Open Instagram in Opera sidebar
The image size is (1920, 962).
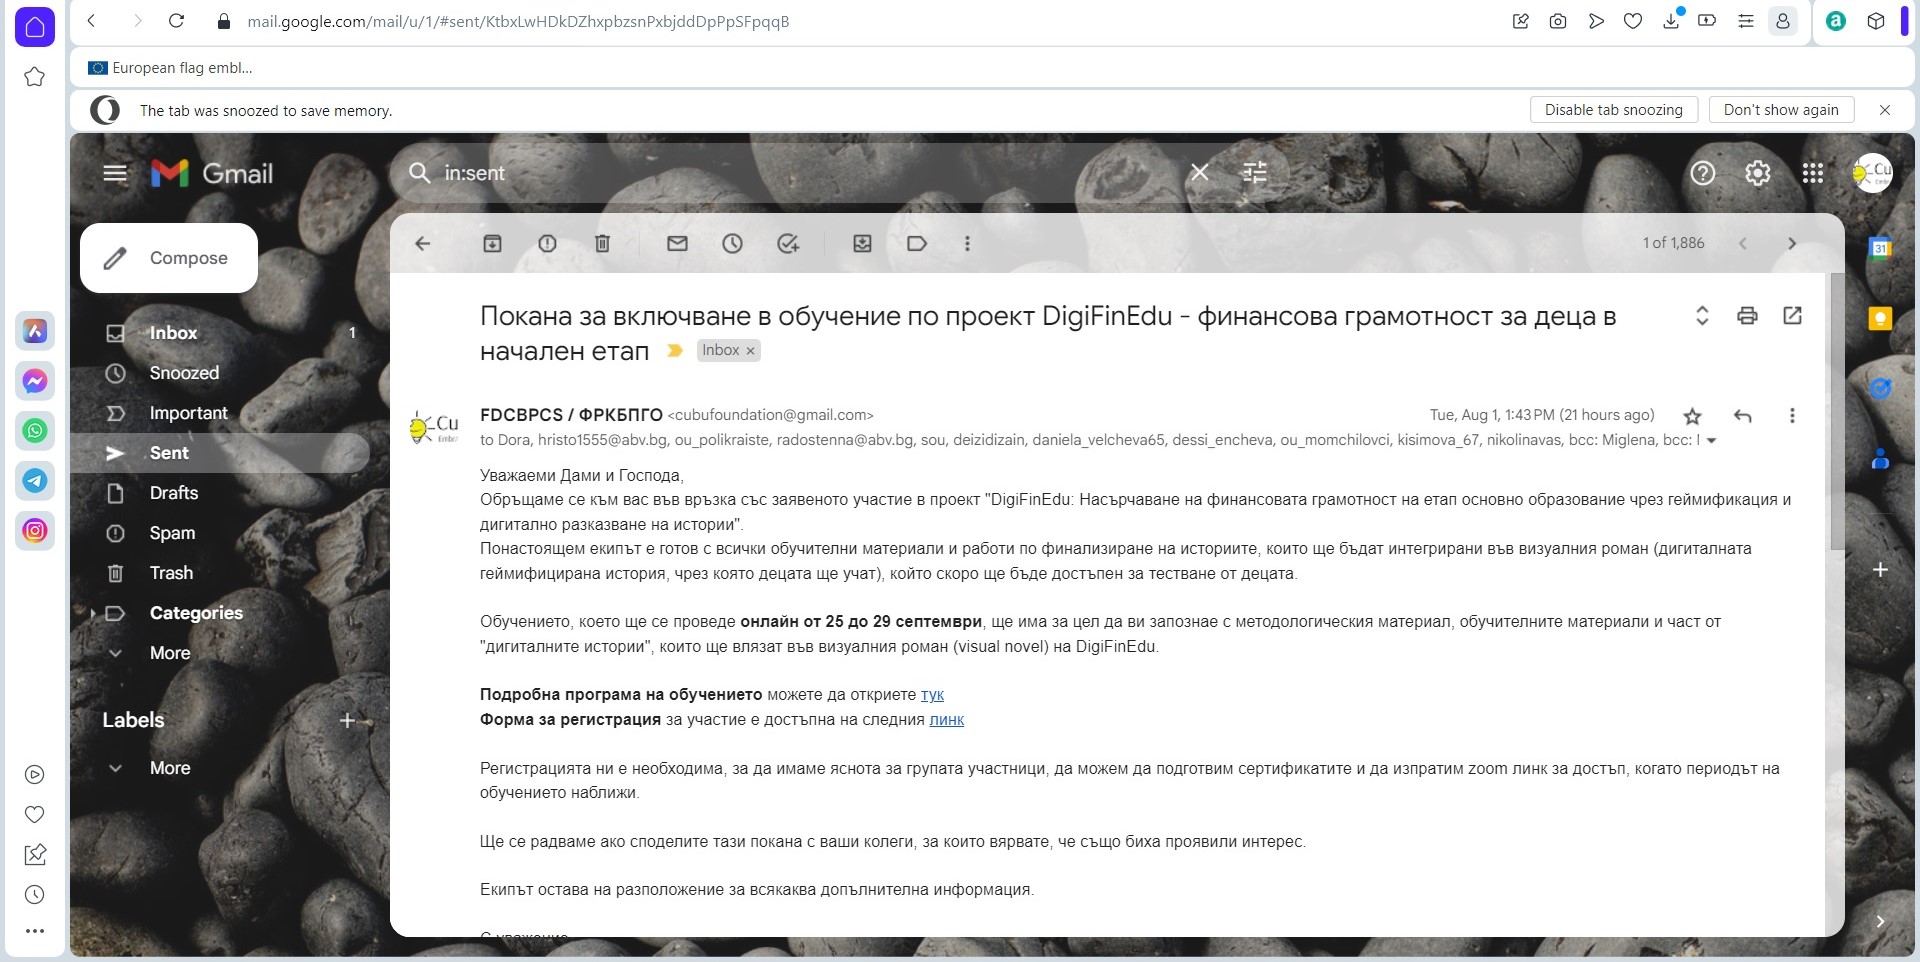(35, 531)
